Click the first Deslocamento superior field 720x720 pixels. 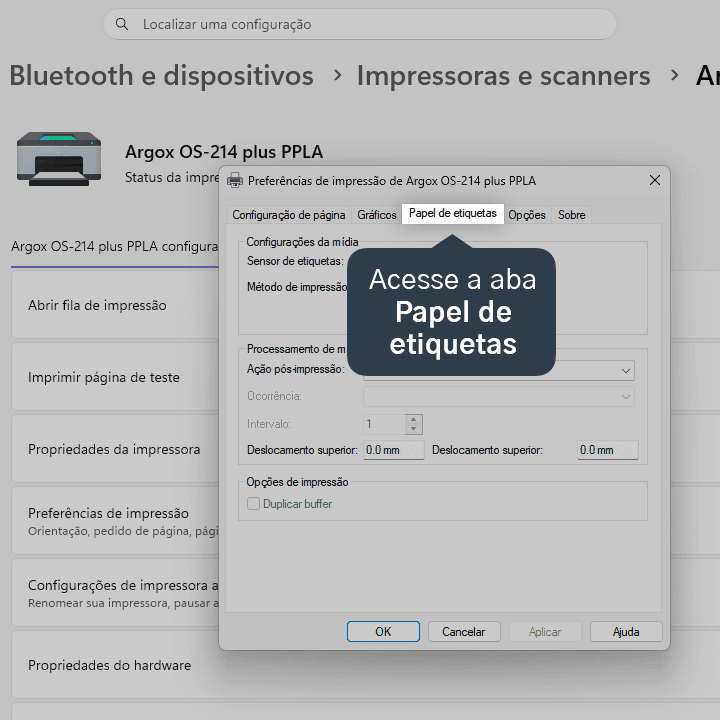pyautogui.click(x=394, y=450)
